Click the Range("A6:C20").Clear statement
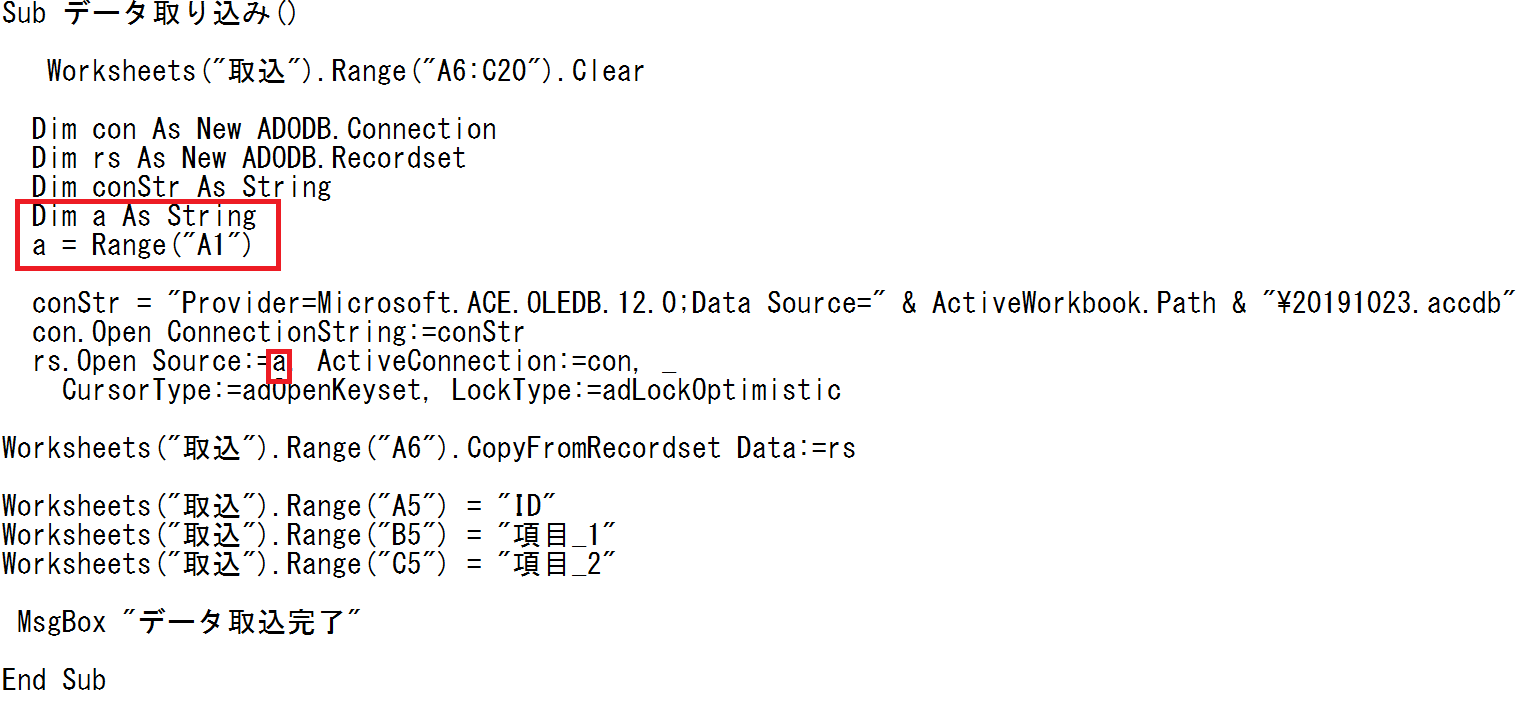The image size is (1520, 702). tap(345, 72)
